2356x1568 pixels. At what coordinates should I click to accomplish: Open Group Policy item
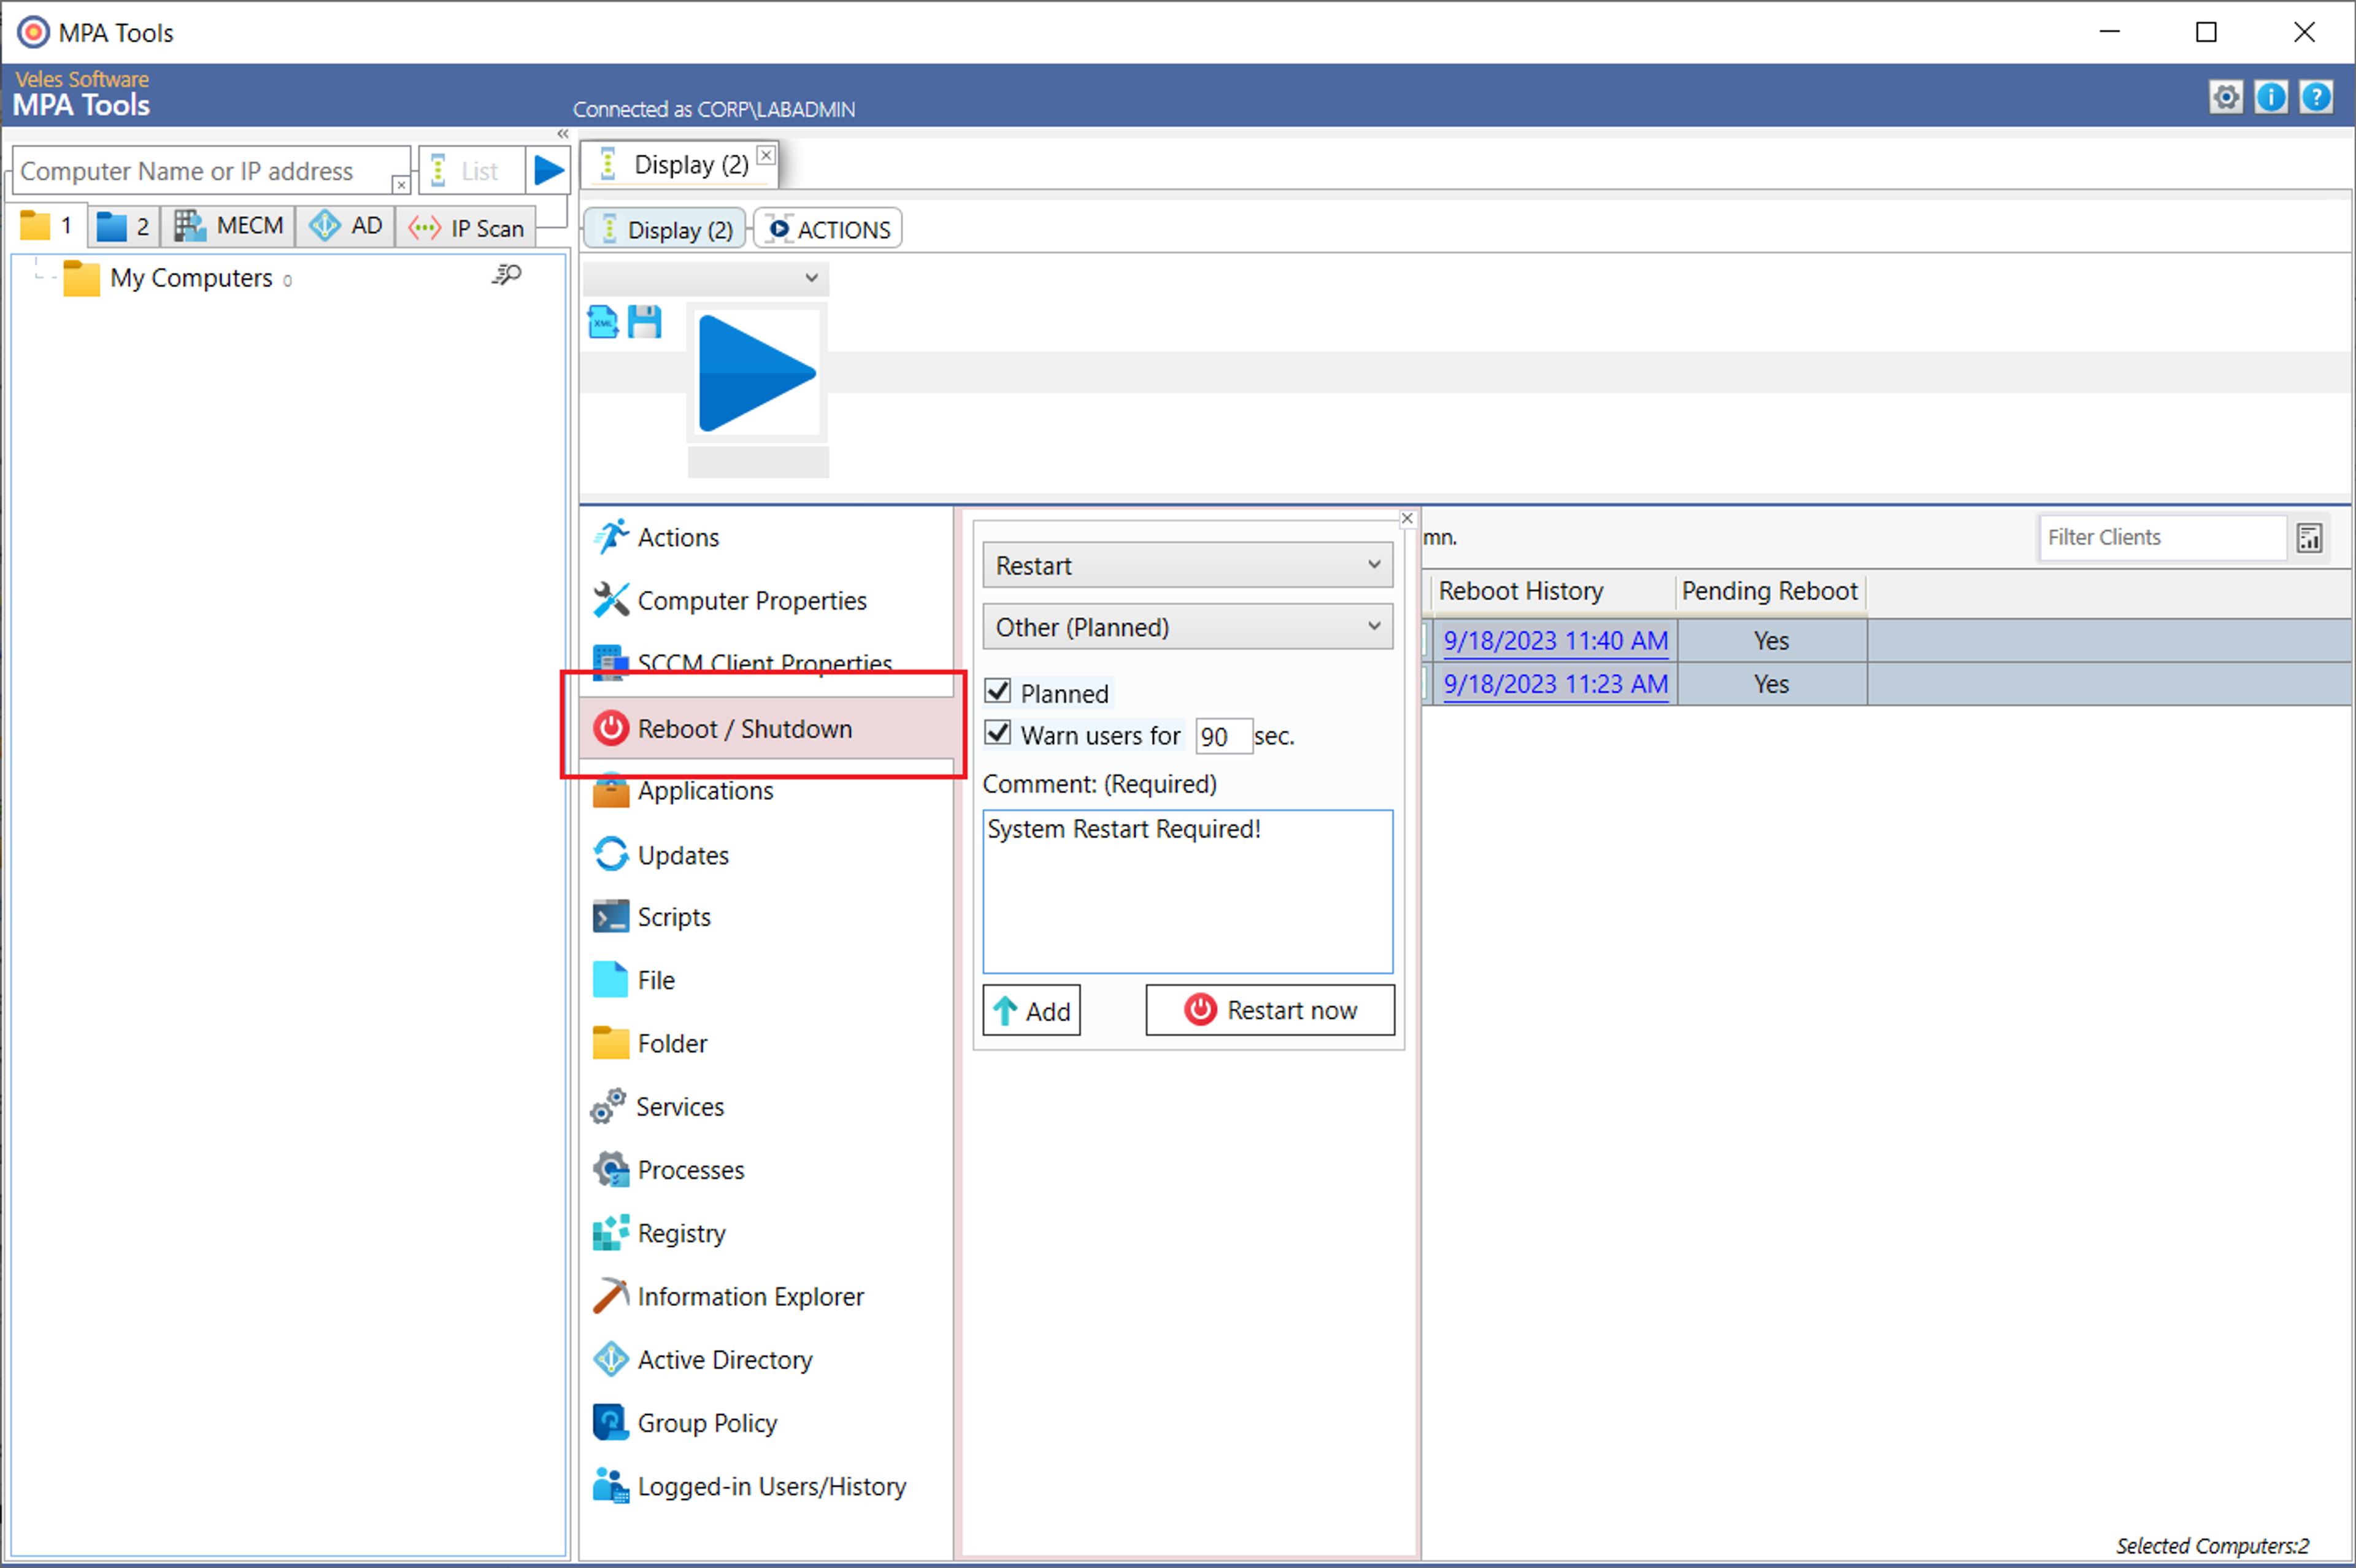point(685,1423)
